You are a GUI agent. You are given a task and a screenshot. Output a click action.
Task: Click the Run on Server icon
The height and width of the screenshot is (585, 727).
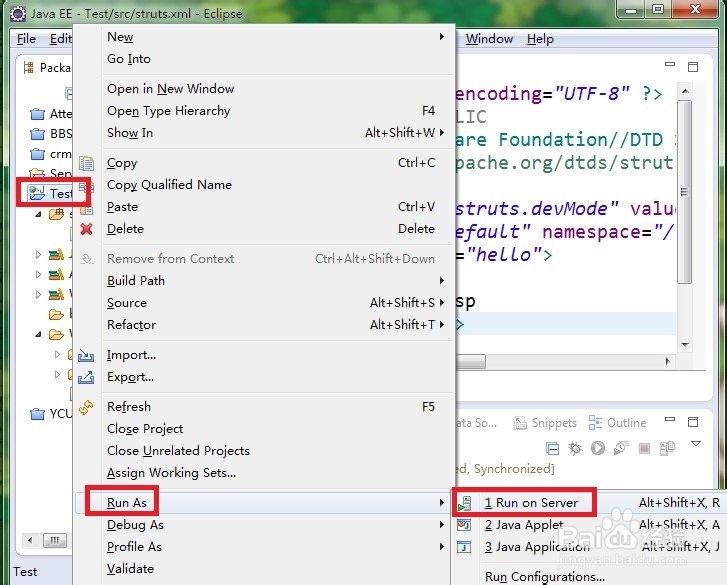[464, 503]
